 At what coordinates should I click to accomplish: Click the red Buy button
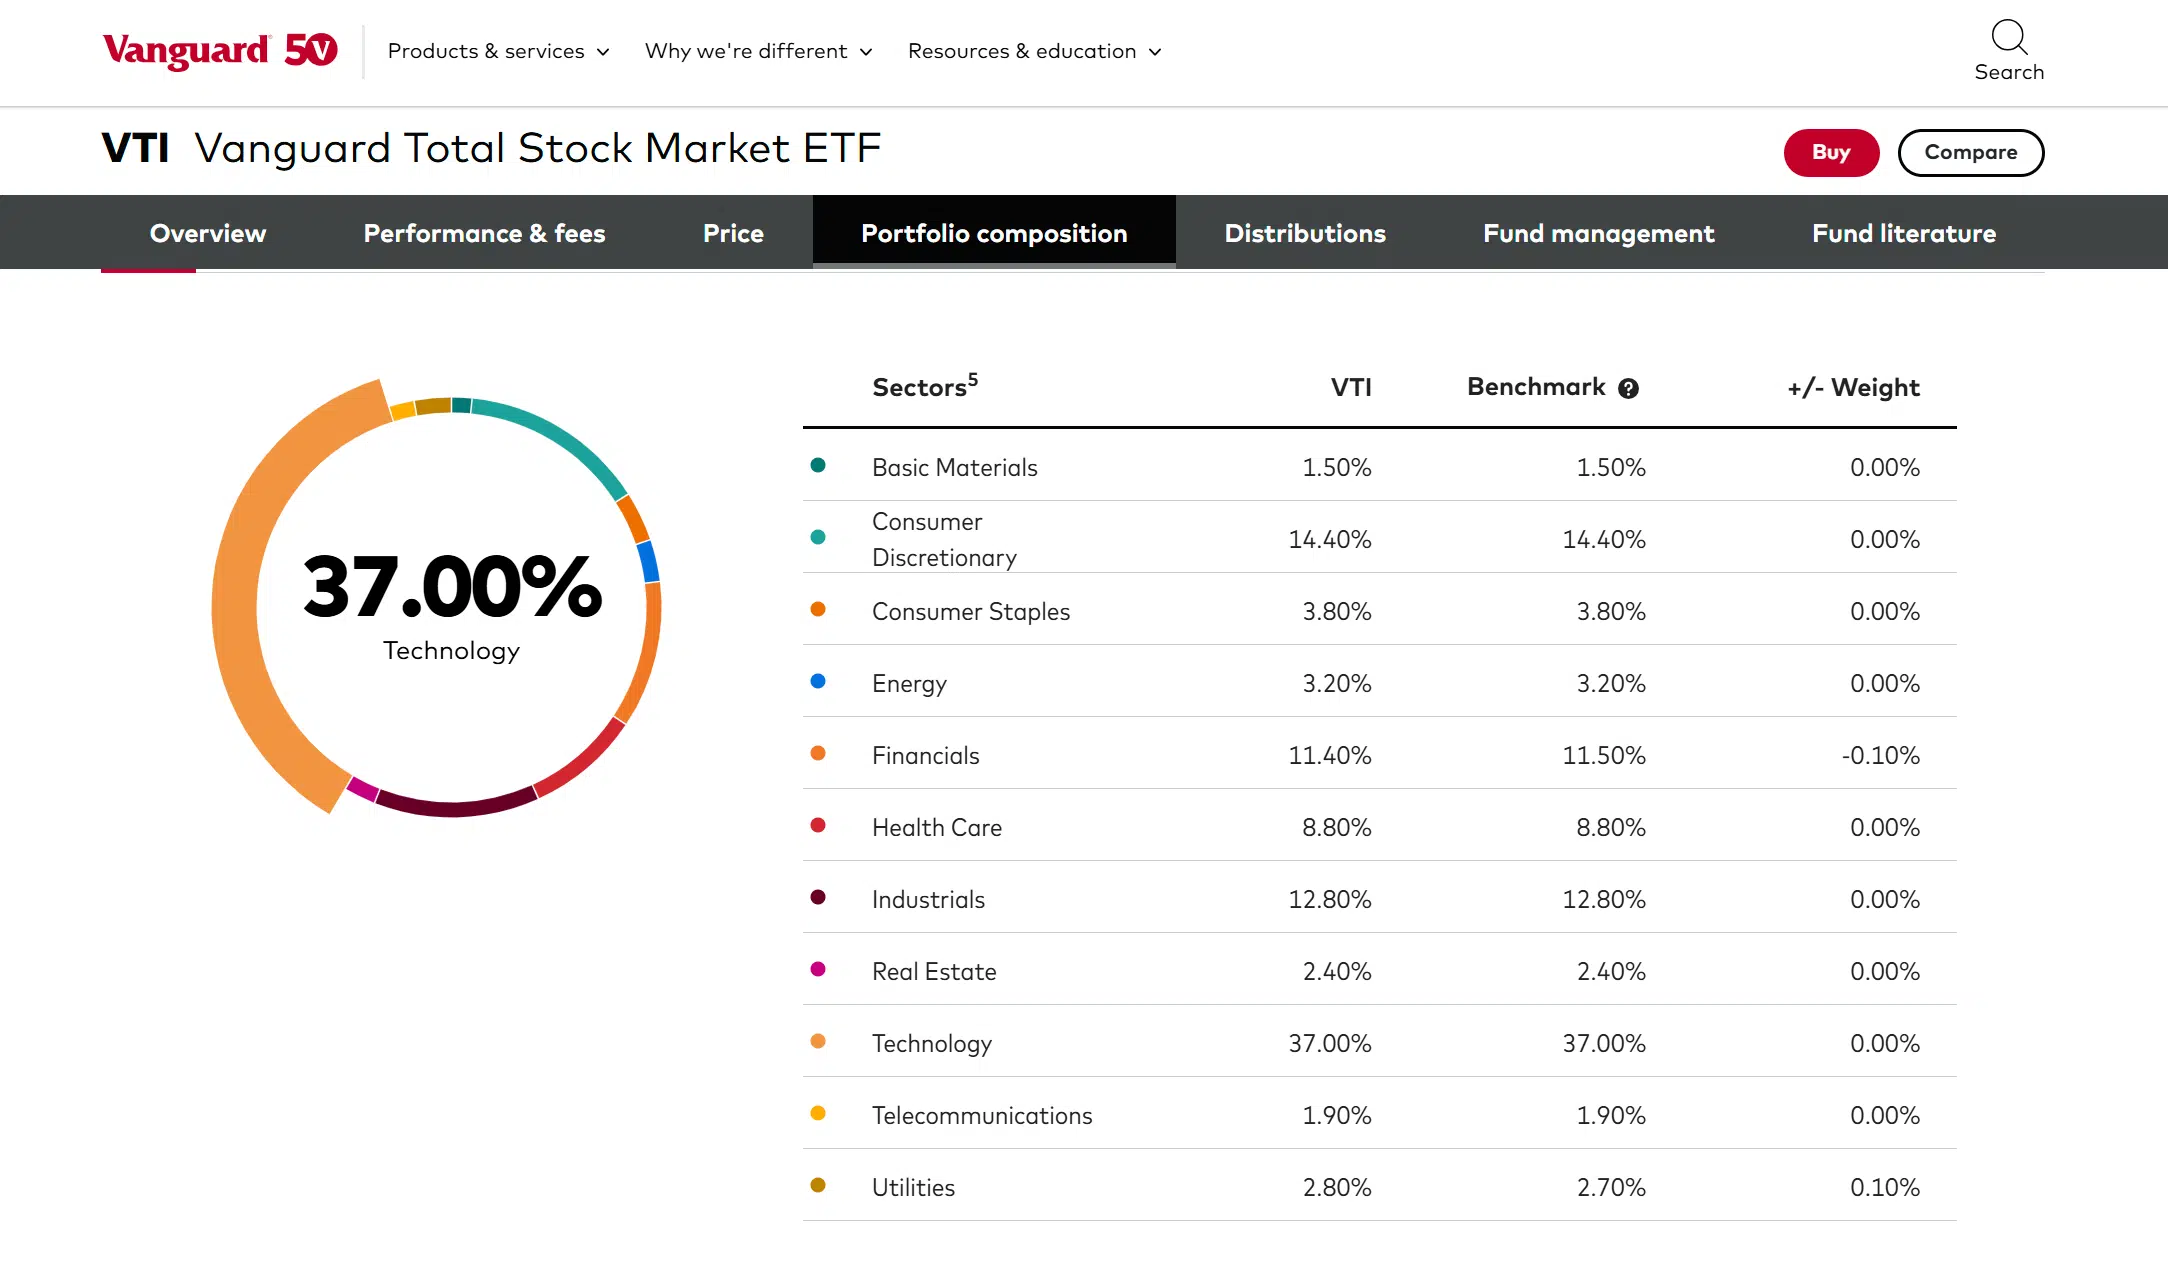tap(1831, 153)
